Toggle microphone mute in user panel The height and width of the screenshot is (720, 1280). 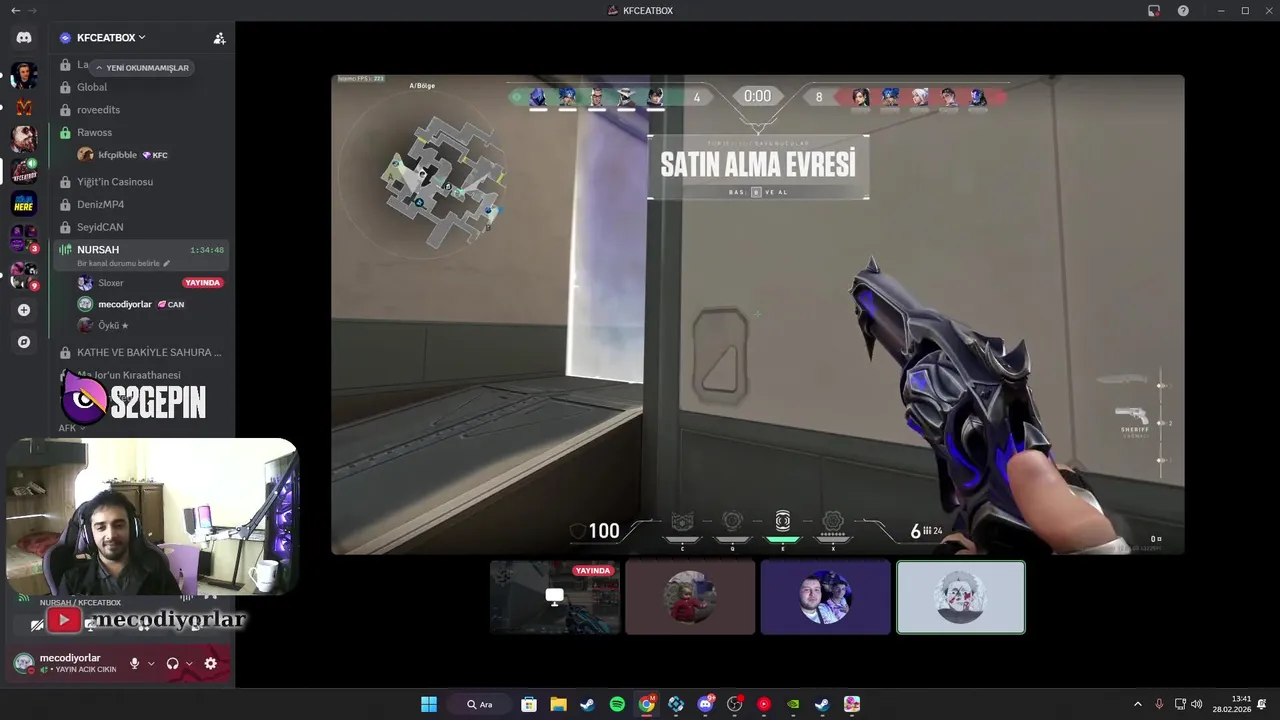[134, 663]
